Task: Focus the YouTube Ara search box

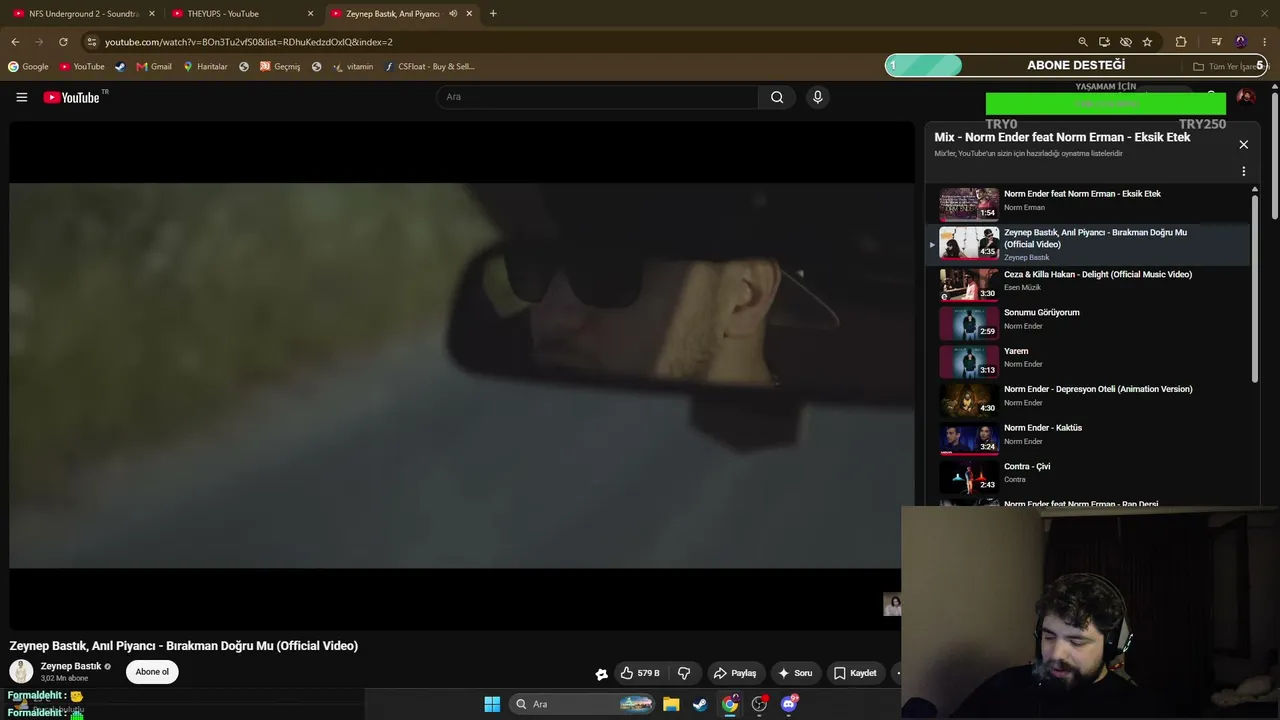Action: (597, 97)
